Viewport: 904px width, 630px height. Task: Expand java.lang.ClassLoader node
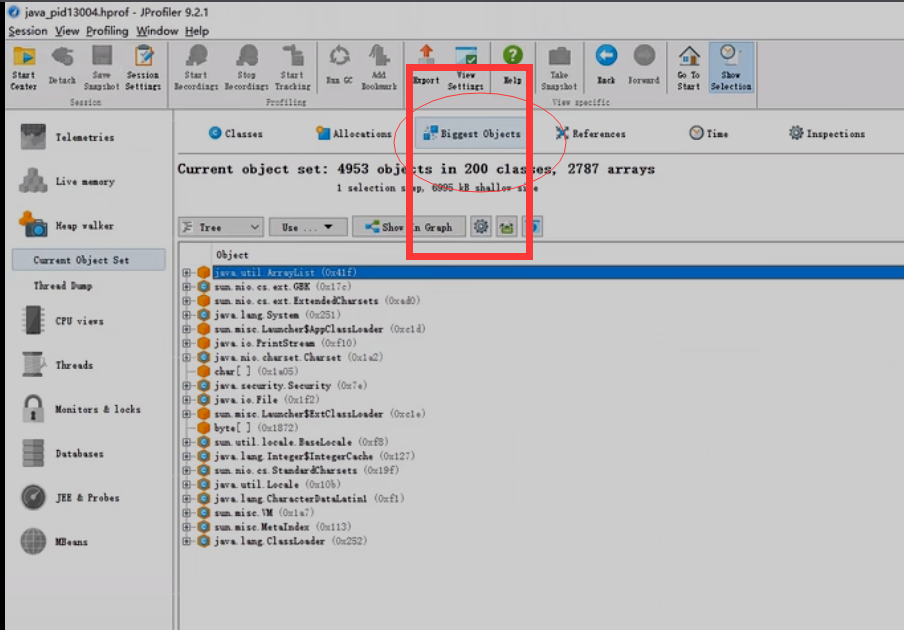coord(186,541)
